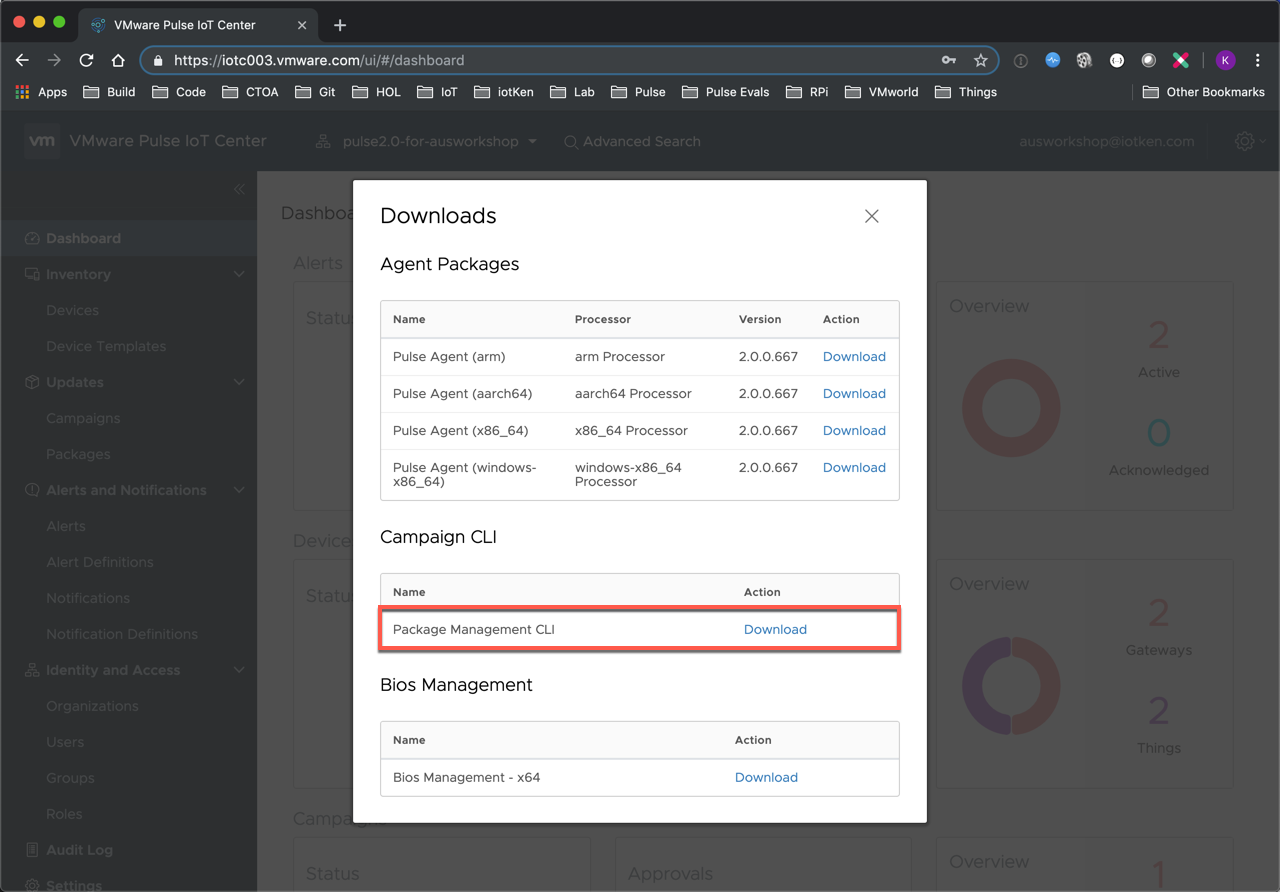Open the Pulse Evals bookmarks folder
This screenshot has height=892, width=1280.
click(726, 92)
